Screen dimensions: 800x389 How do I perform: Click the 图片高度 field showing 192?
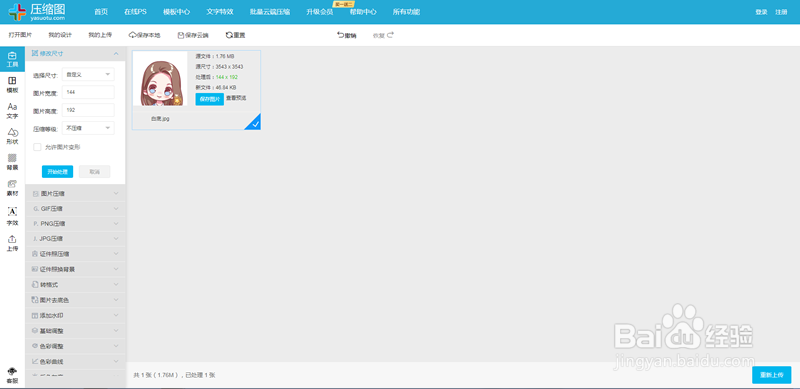[x=88, y=110]
